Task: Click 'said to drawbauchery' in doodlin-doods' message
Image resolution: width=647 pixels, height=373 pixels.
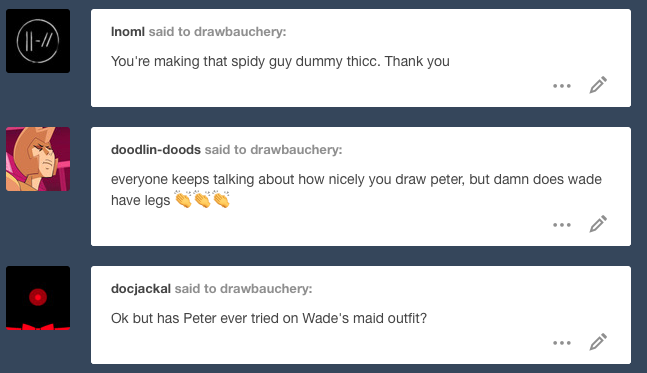Action: click(273, 150)
